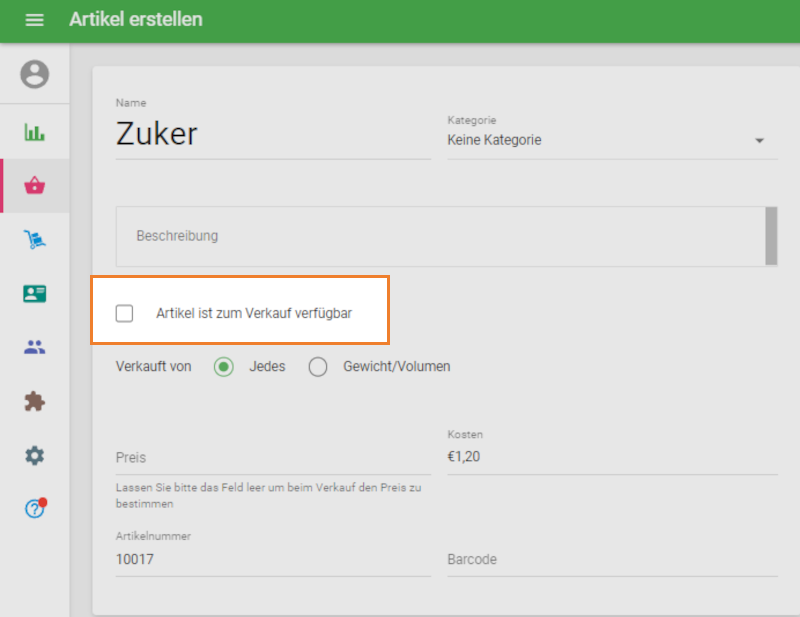This screenshot has width=800, height=617.
Task: Click the Barcode input field
Action: 611,559
